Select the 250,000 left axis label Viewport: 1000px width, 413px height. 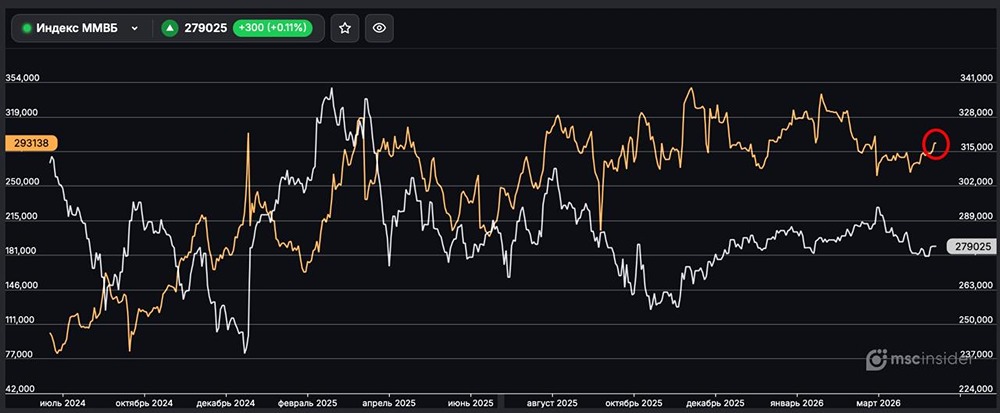(22, 182)
